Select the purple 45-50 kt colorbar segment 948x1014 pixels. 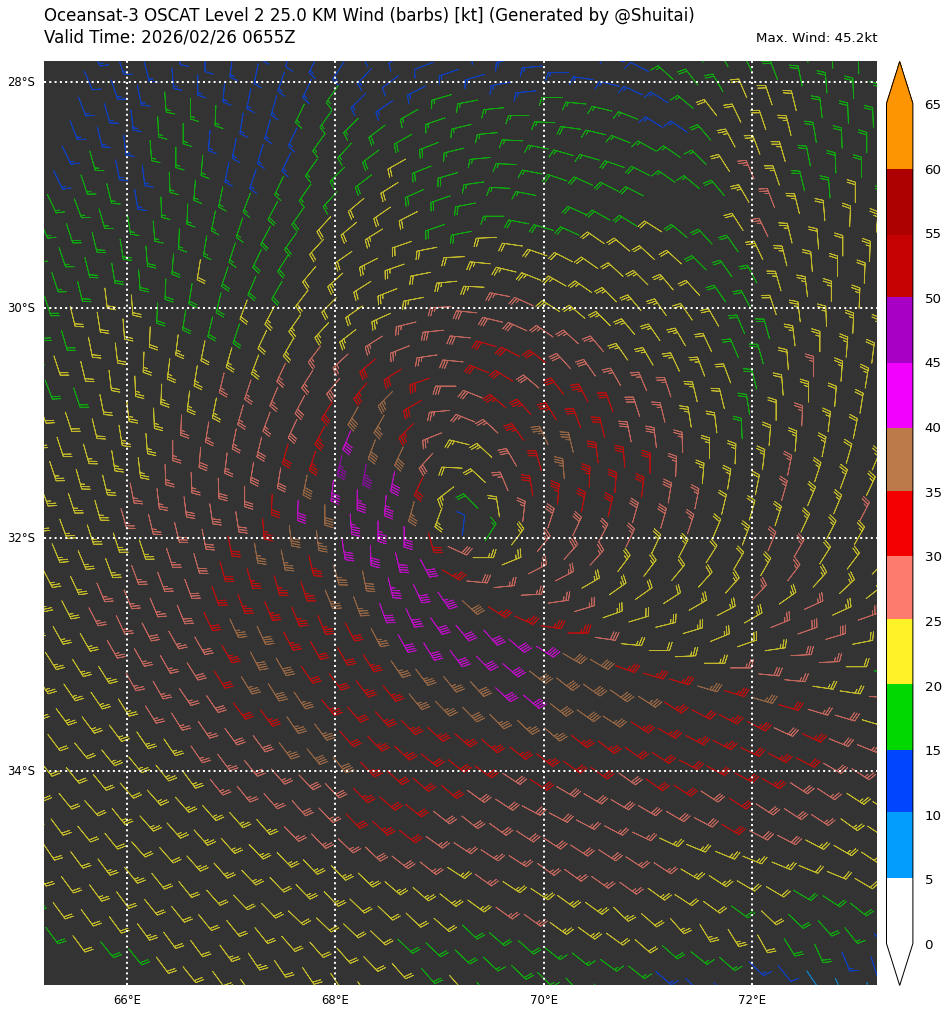899,330
